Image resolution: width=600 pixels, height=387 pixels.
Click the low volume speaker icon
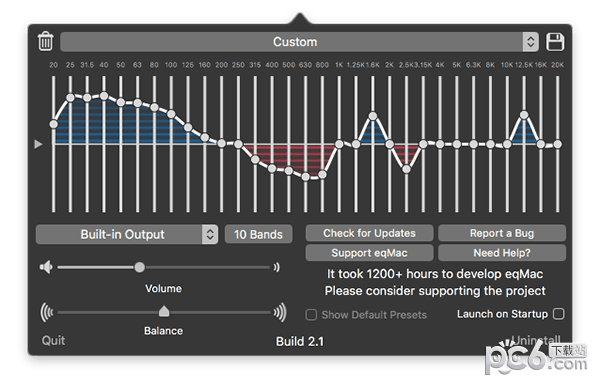[x=46, y=267]
